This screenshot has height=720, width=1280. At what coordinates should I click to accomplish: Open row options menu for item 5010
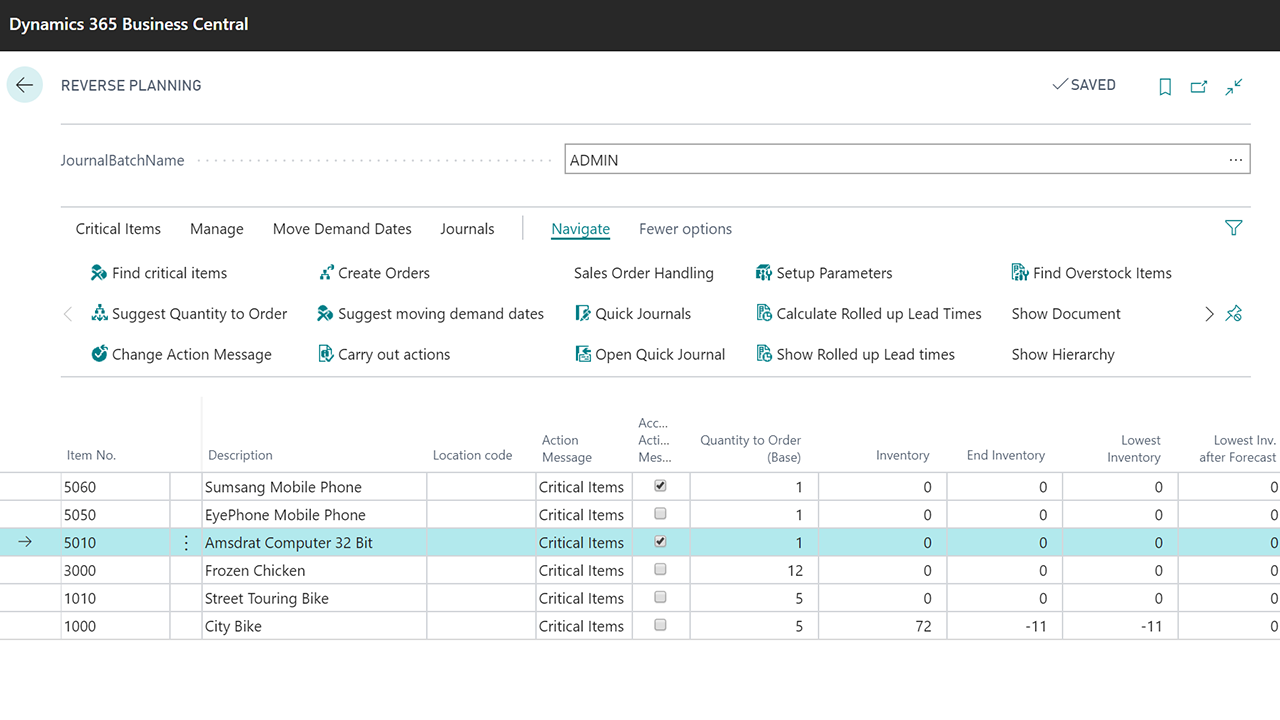pos(186,543)
